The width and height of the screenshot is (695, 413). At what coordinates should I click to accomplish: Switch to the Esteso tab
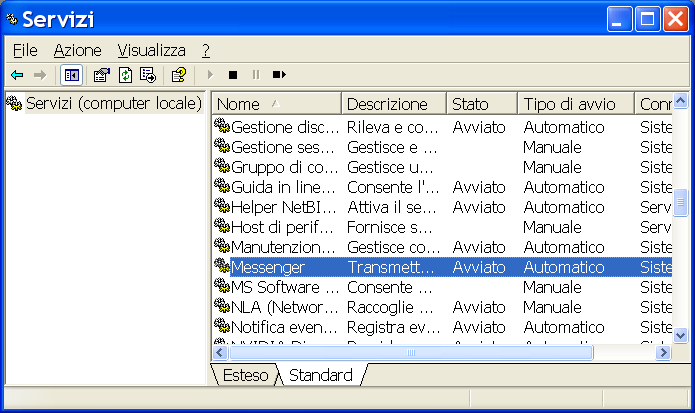(244, 375)
